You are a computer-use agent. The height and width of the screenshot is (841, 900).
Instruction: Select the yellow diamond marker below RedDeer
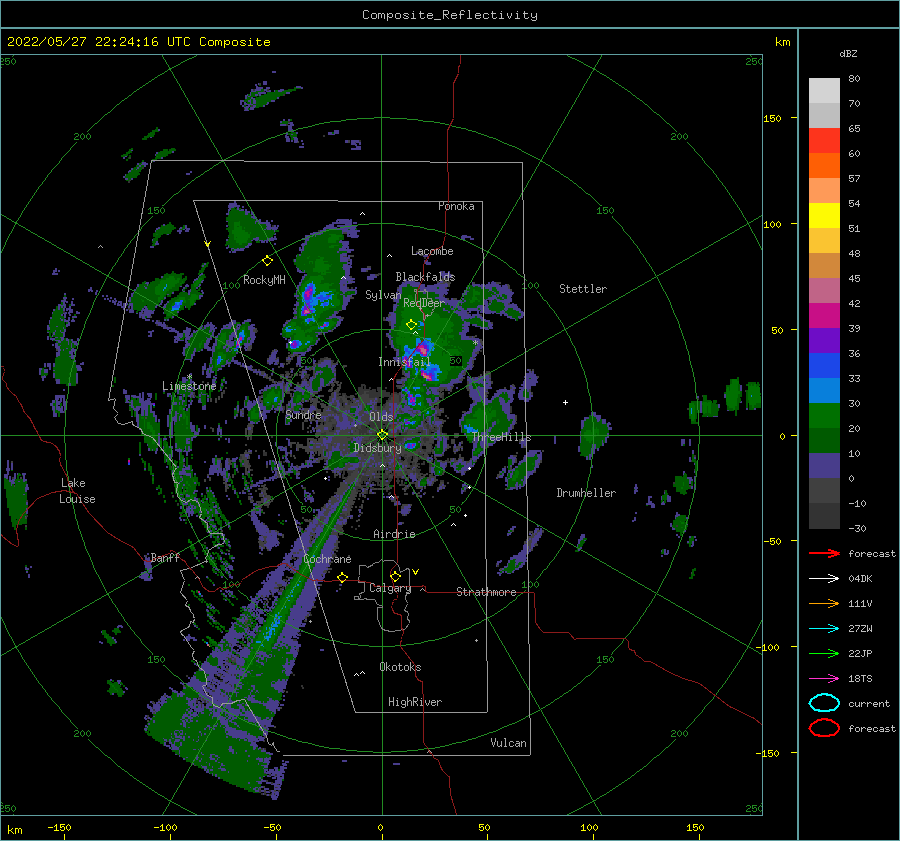[412, 325]
